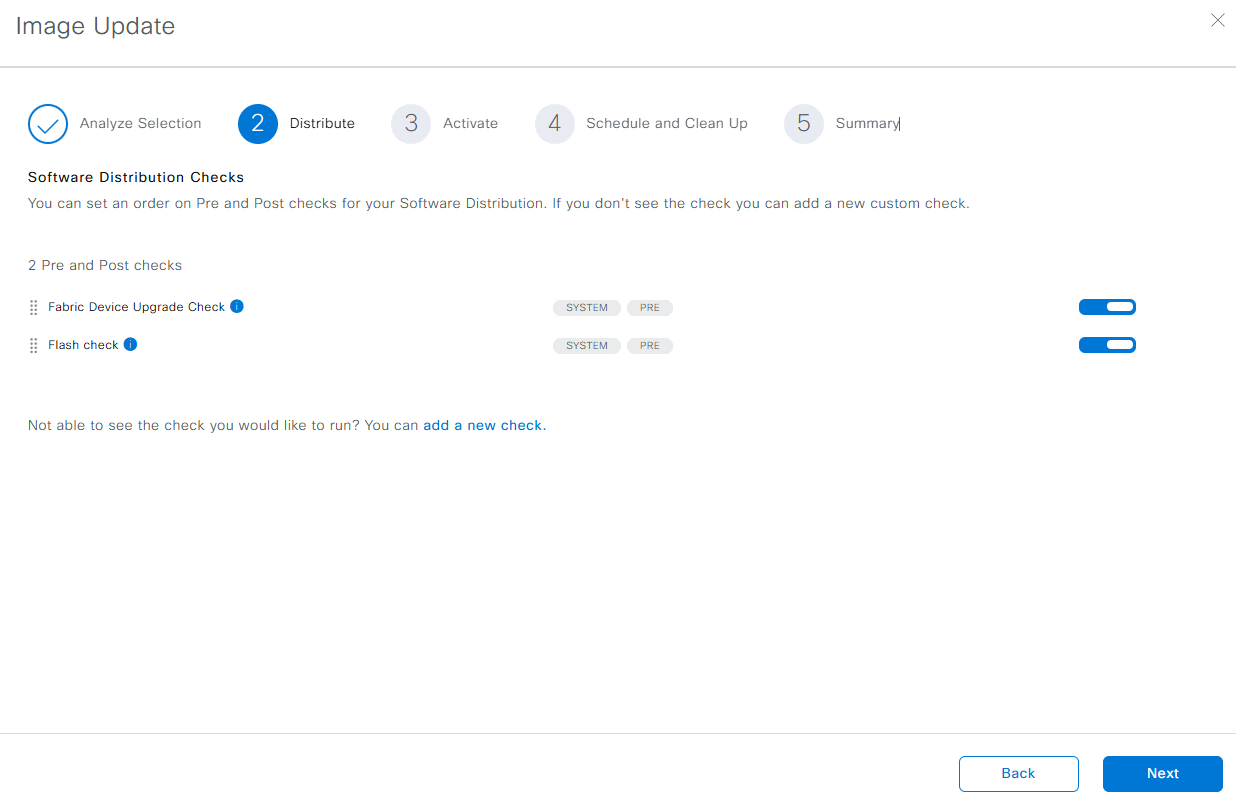Viewport: 1236px width, 812px height.
Task: Open the Summary step label
Action: (867, 123)
